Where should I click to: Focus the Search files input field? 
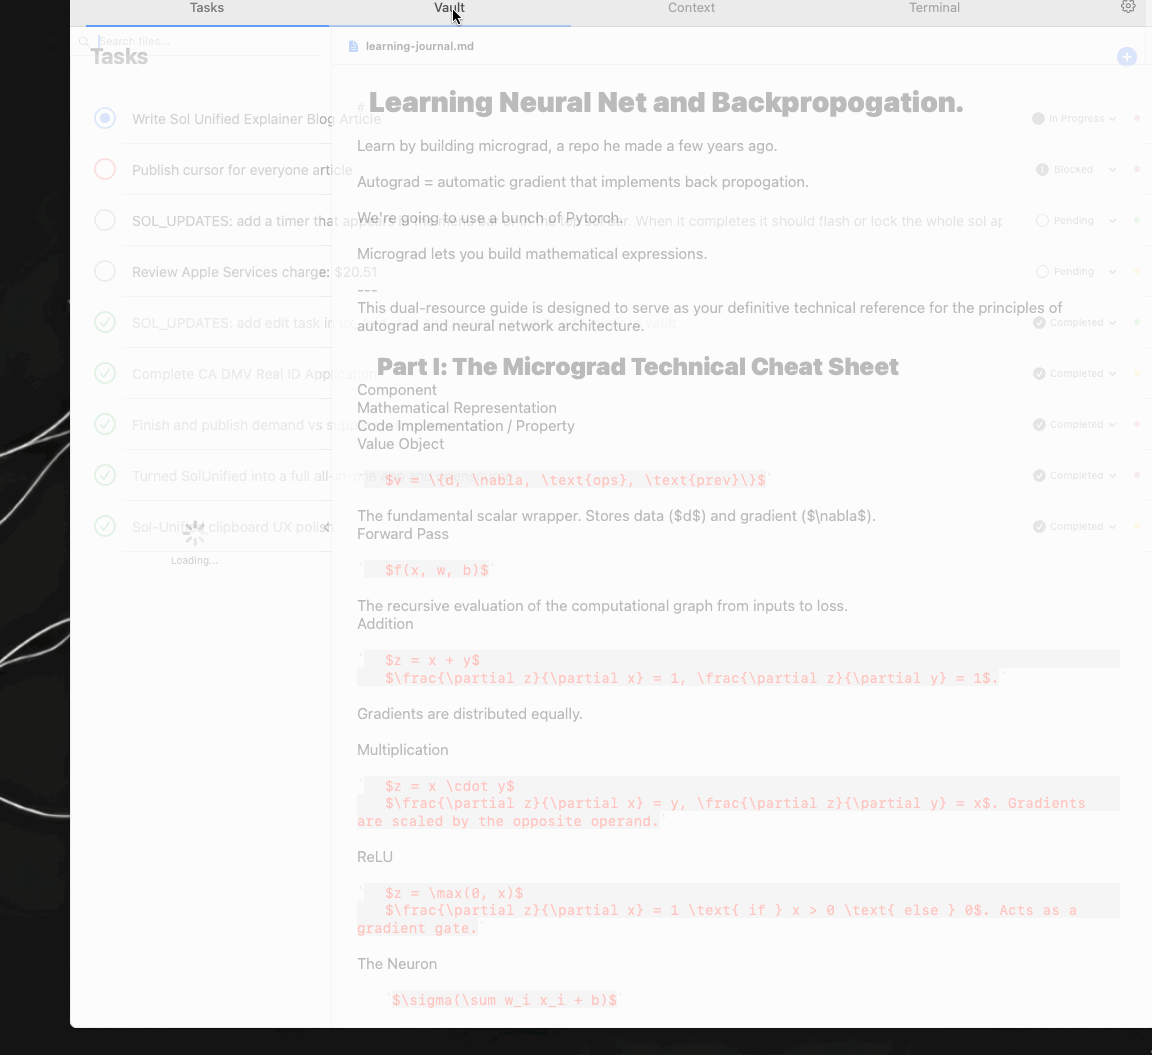point(200,42)
